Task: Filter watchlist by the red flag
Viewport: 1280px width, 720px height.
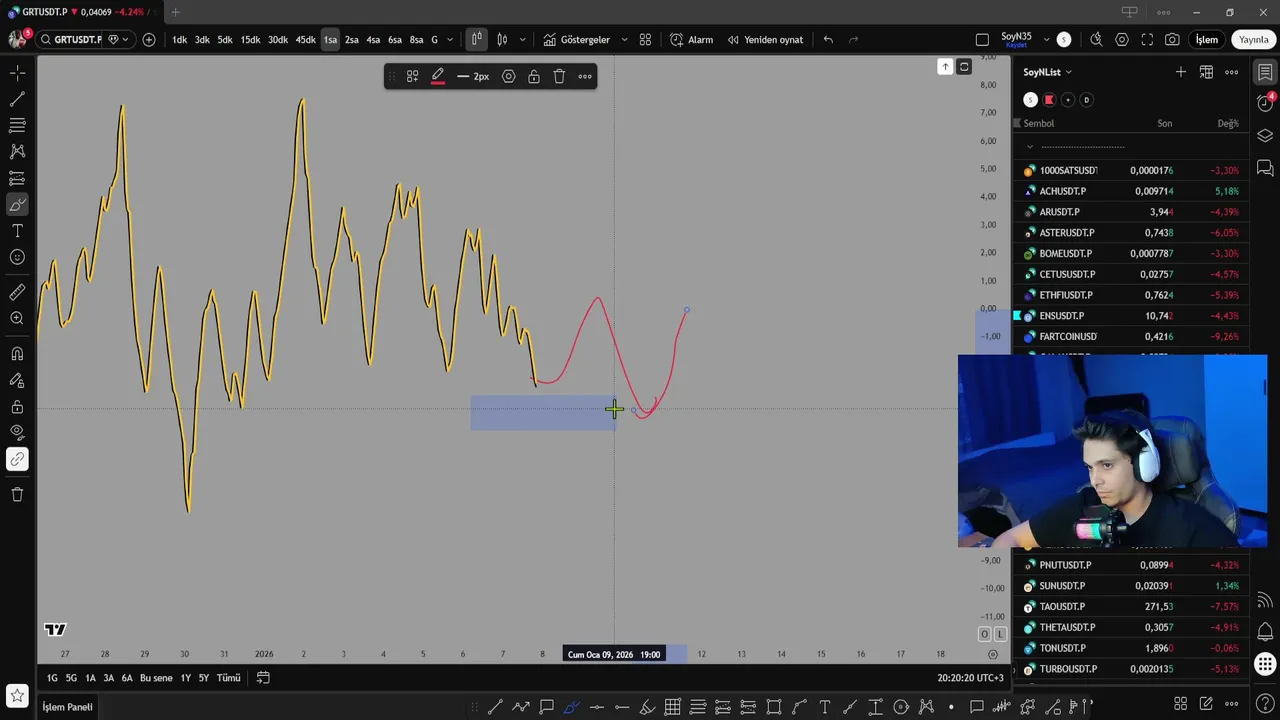Action: 1049,100
